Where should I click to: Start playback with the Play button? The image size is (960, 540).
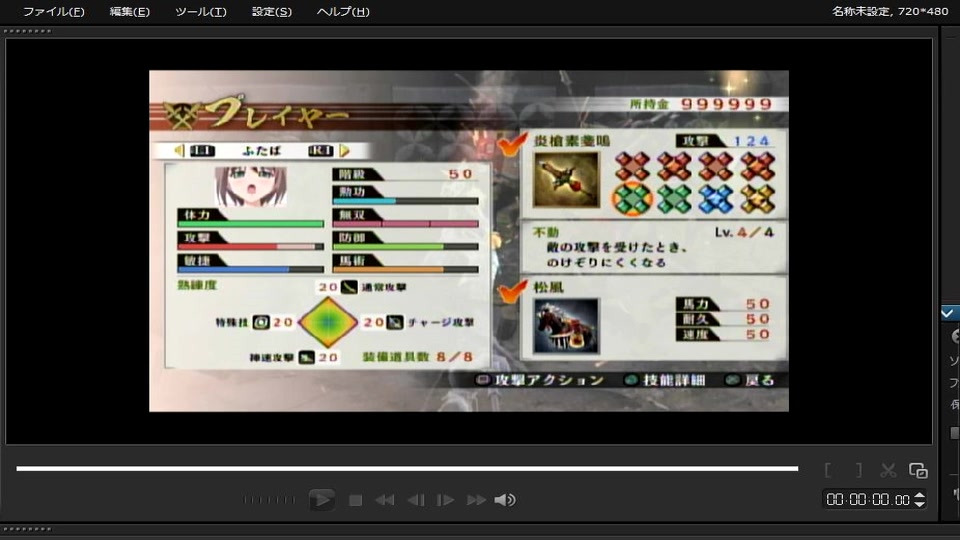[x=321, y=500]
